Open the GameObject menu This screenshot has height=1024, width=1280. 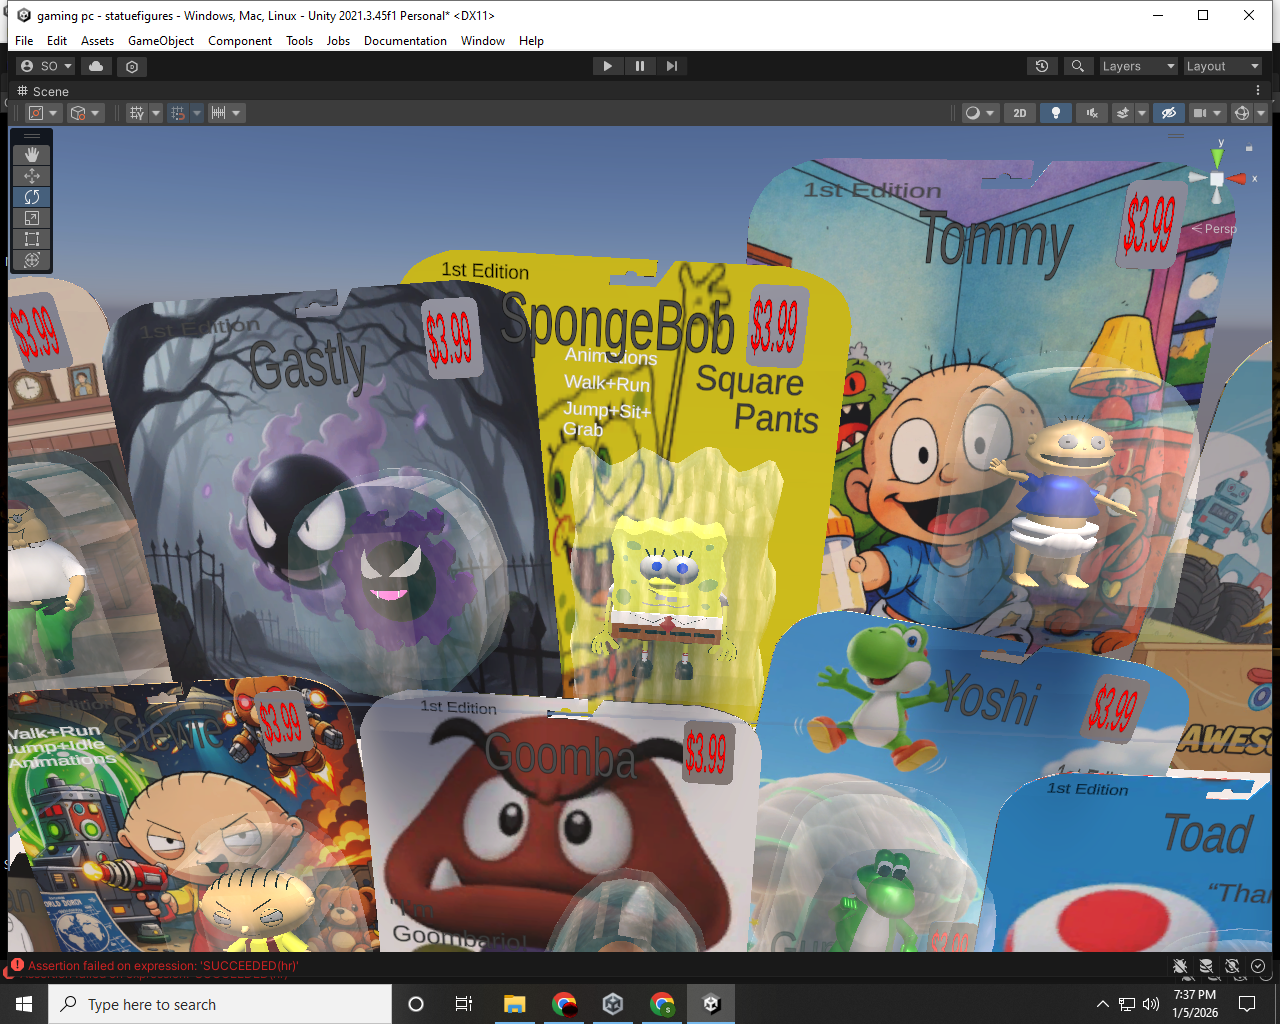pyautogui.click(x=161, y=41)
